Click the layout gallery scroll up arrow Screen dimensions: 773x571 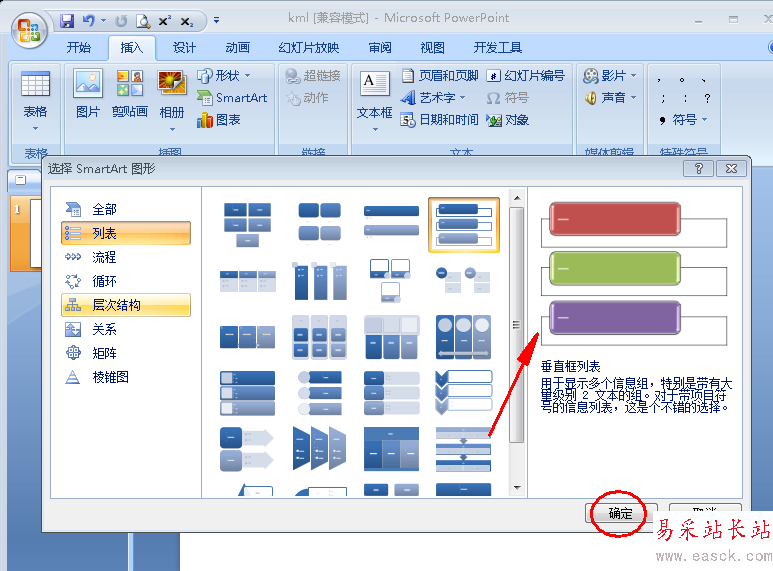[x=517, y=198]
